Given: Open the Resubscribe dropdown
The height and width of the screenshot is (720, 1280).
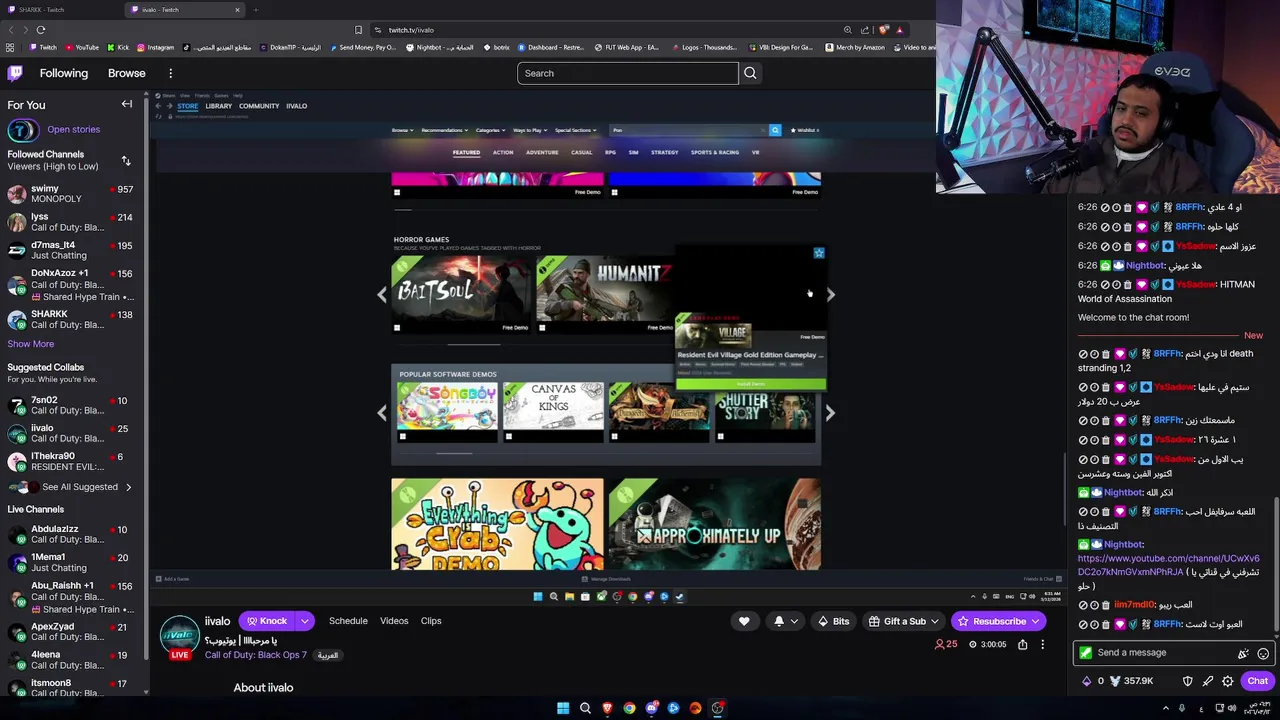Looking at the screenshot, I should coord(1035,621).
